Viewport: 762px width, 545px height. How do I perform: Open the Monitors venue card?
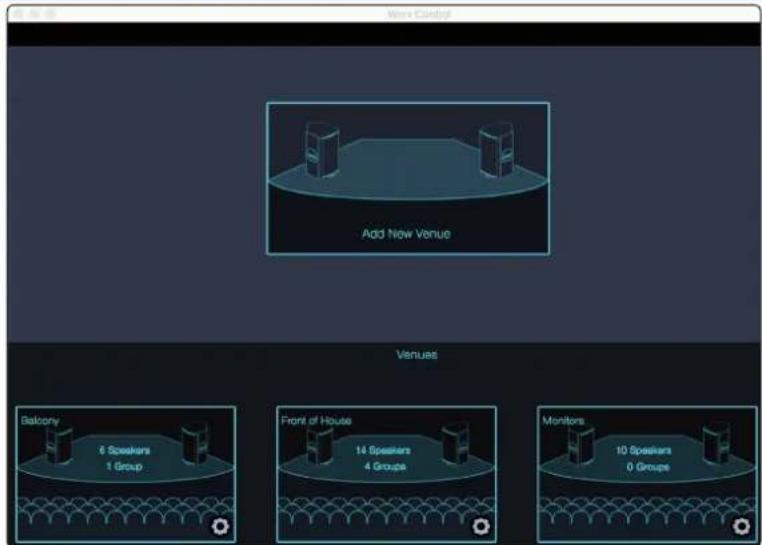647,474
